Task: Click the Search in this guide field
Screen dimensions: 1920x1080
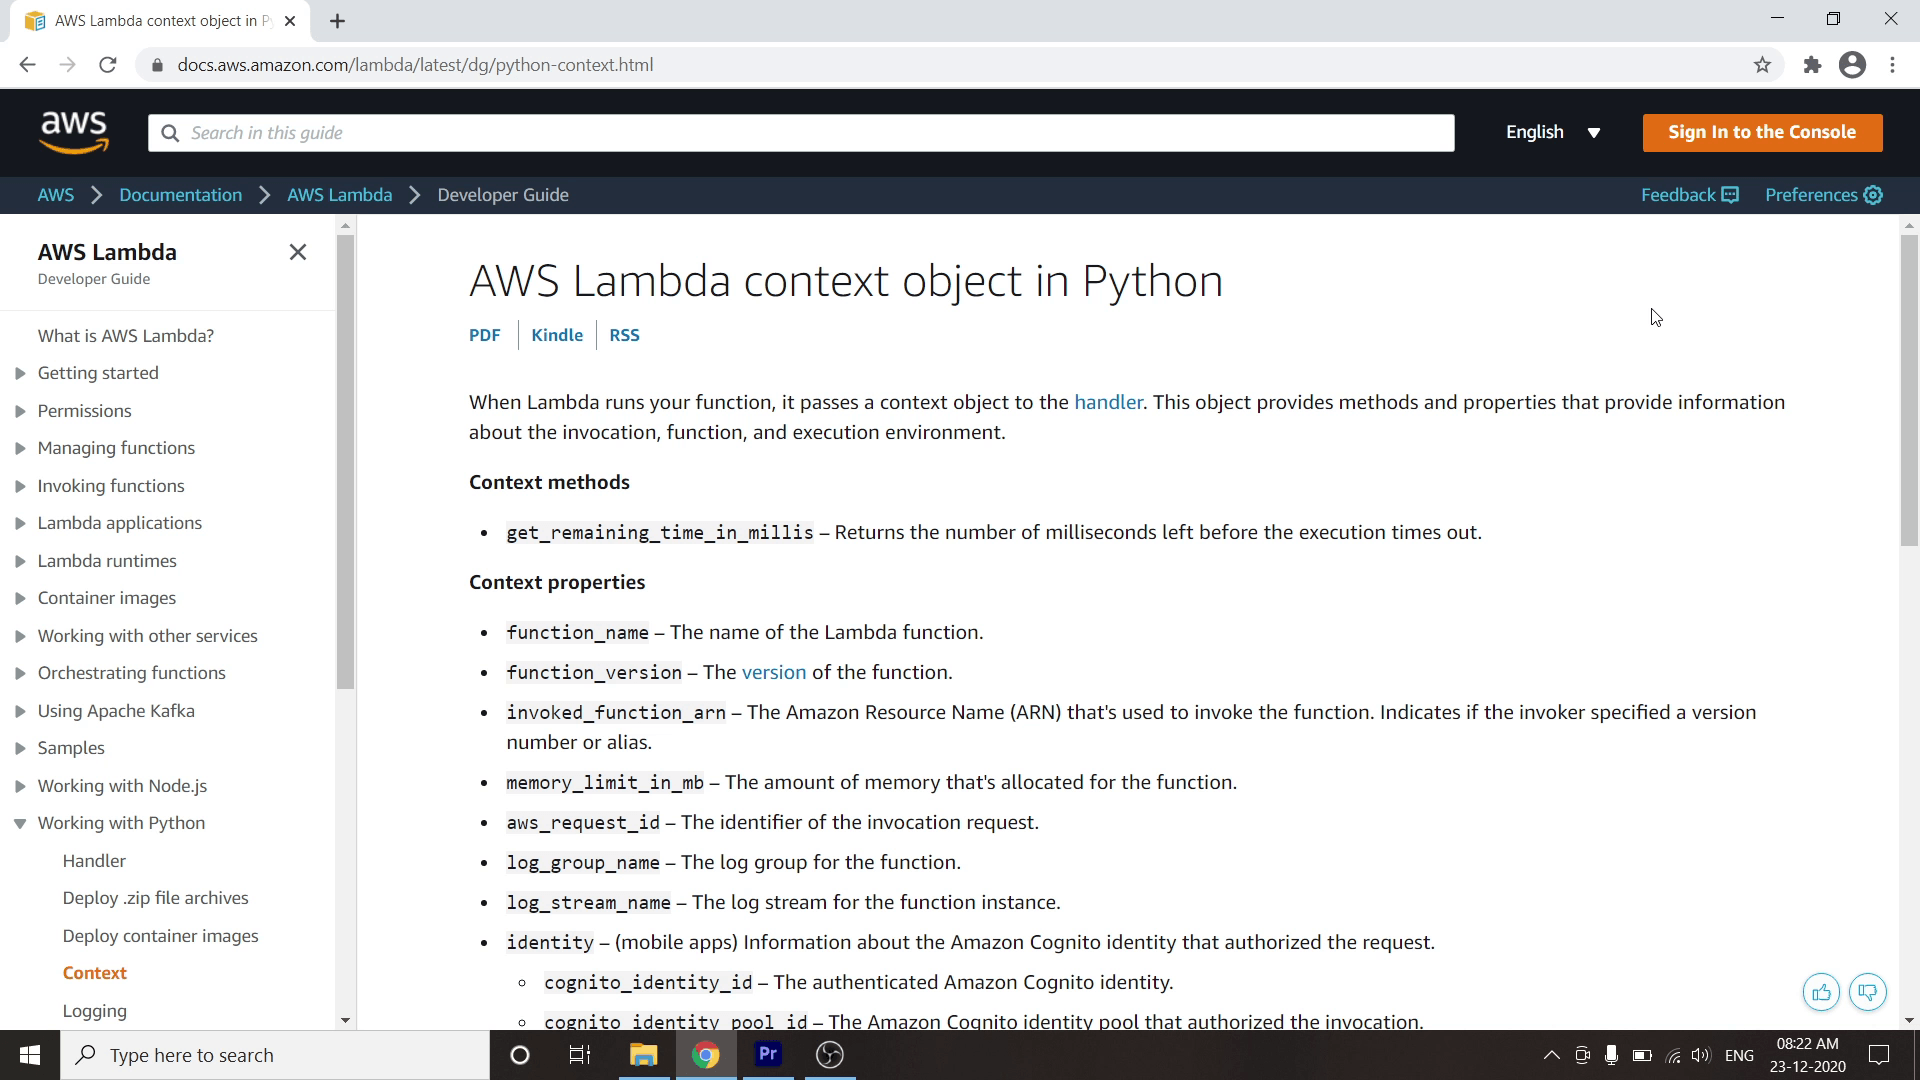Action: pos(800,133)
